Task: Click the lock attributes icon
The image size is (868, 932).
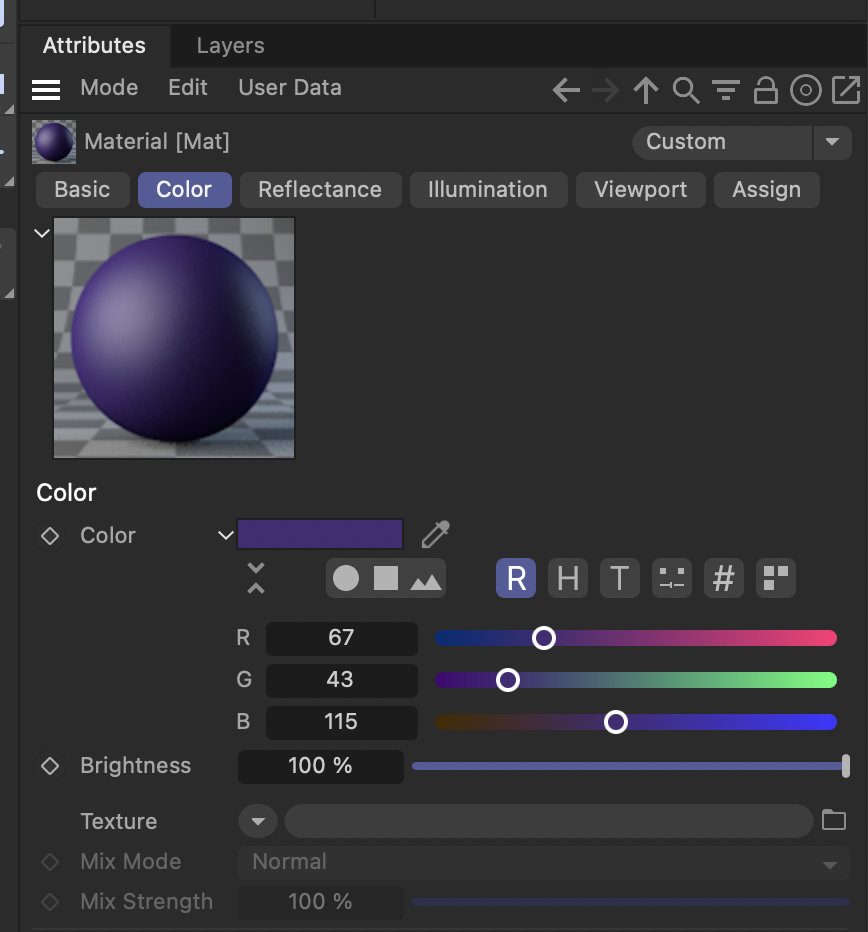Action: [766, 89]
